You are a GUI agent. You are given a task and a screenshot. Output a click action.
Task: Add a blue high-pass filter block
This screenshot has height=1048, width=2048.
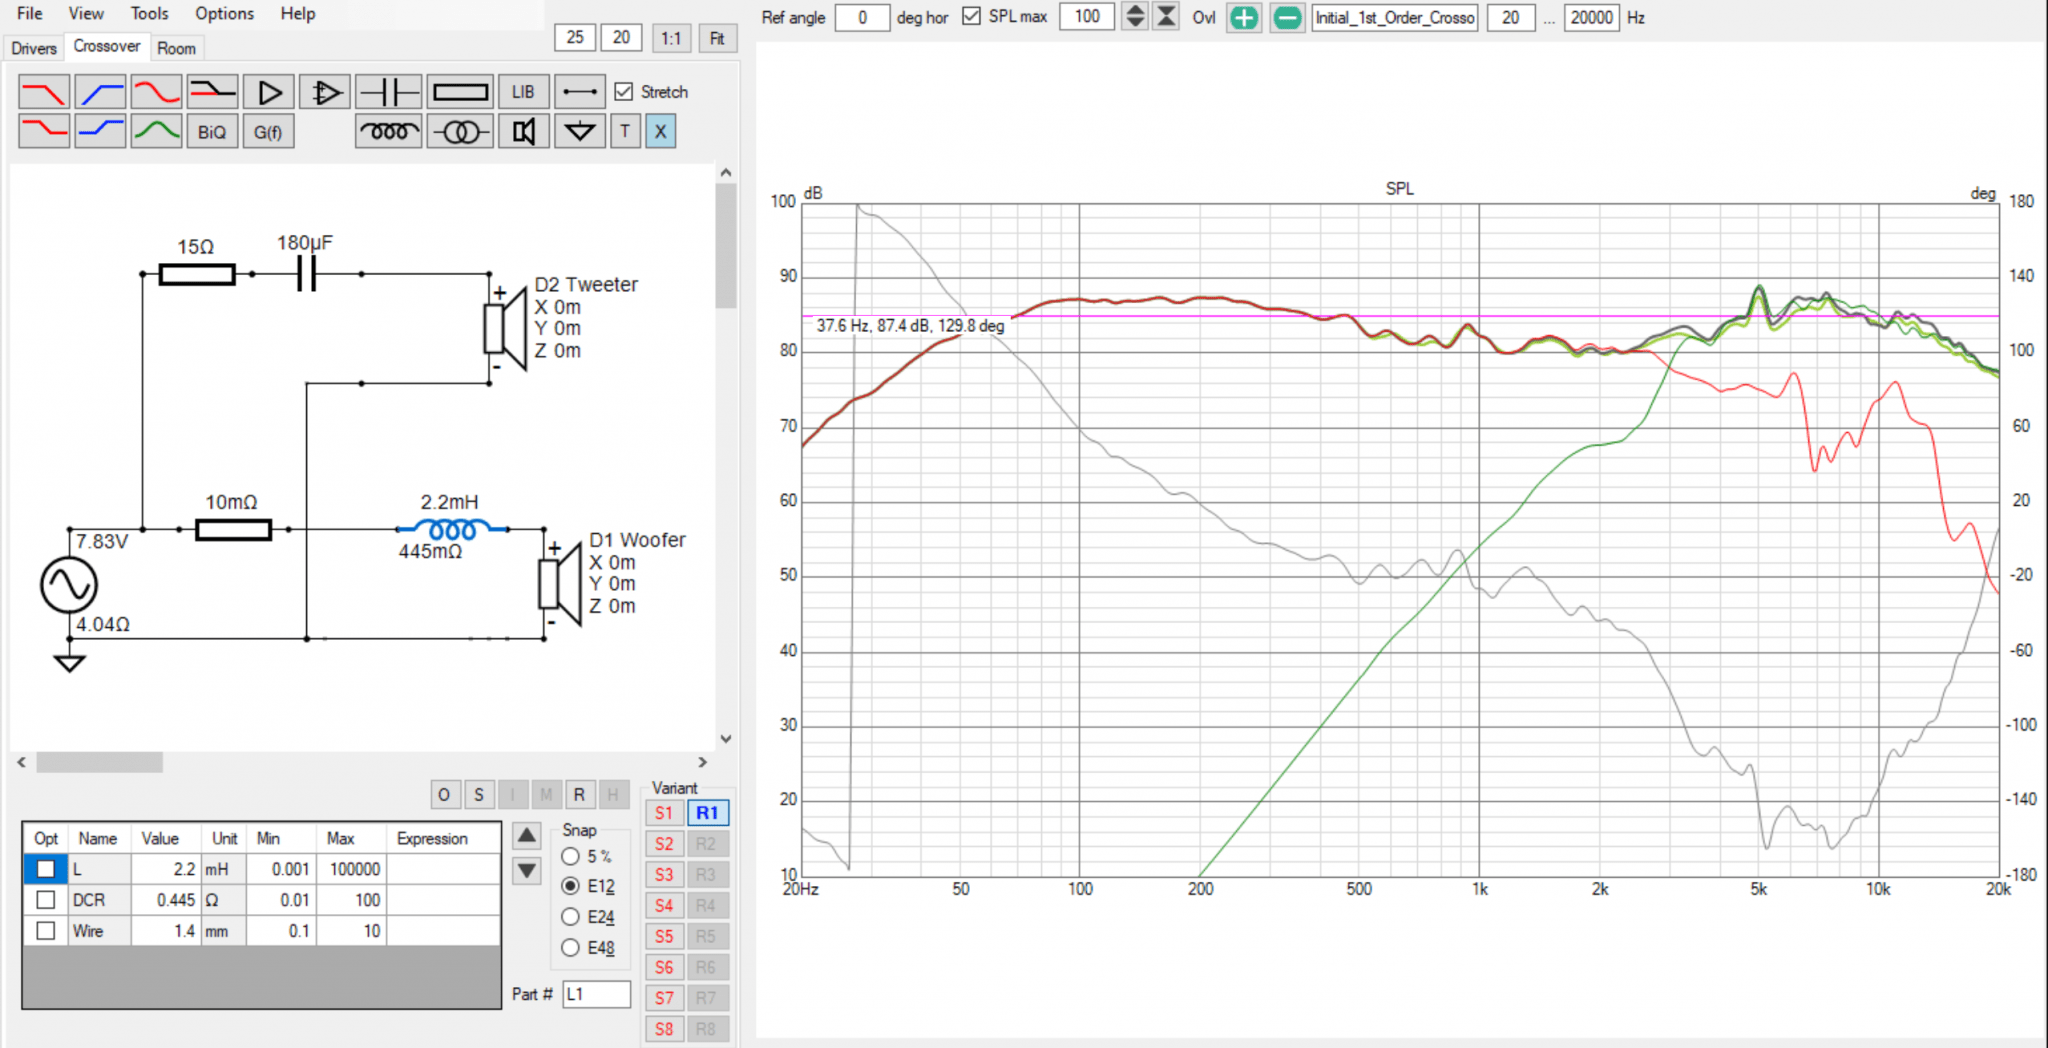pos(100,92)
